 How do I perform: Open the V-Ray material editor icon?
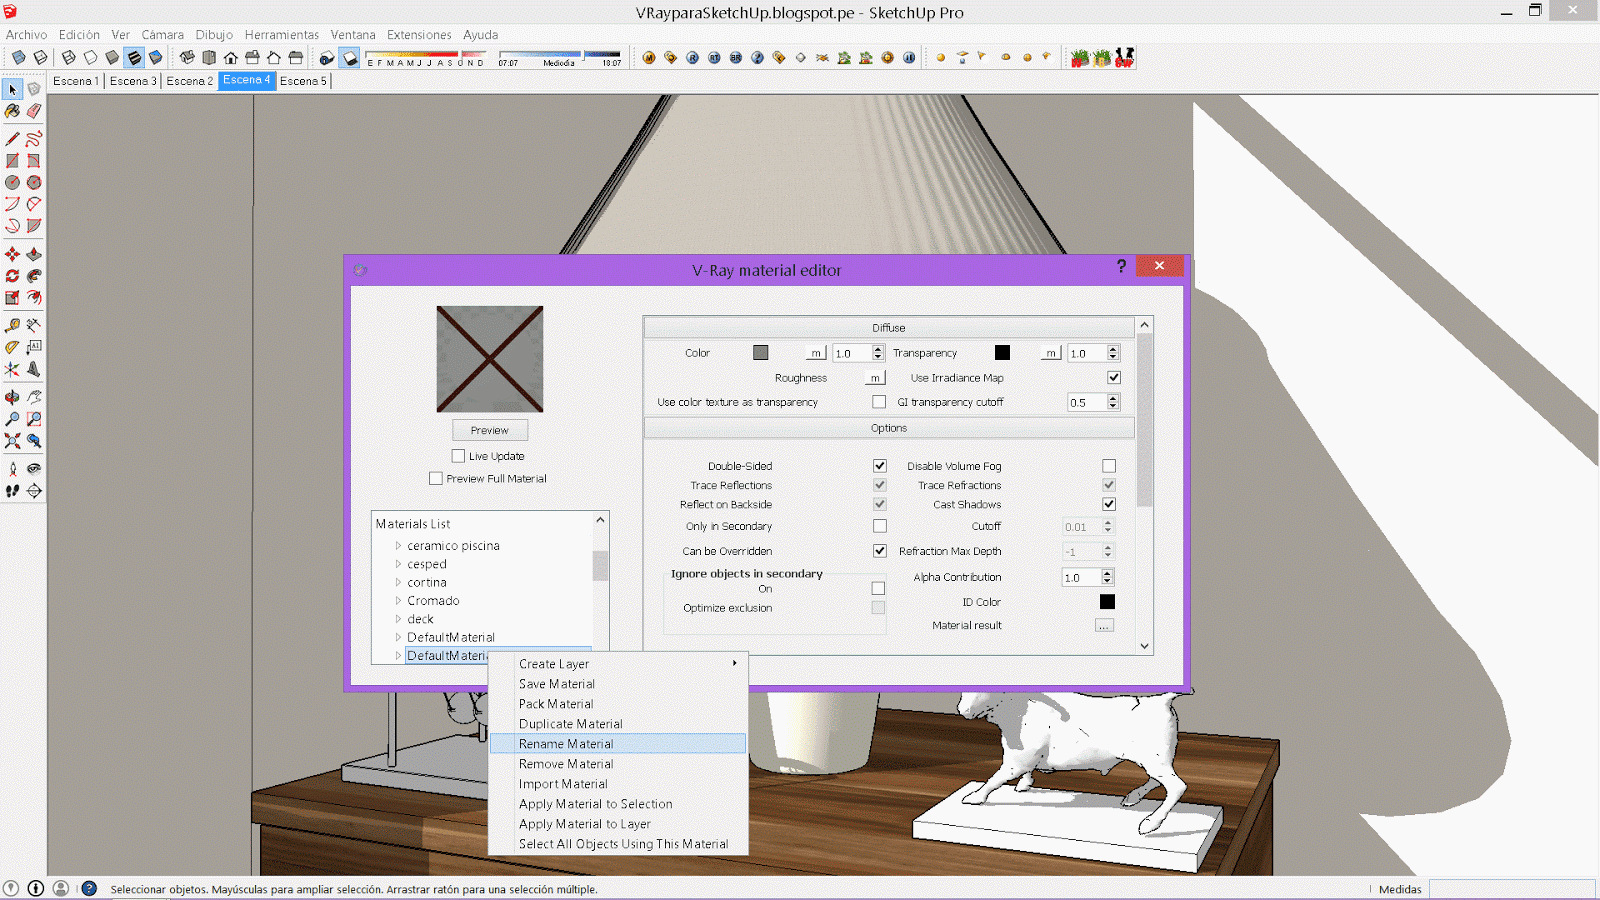(648, 57)
